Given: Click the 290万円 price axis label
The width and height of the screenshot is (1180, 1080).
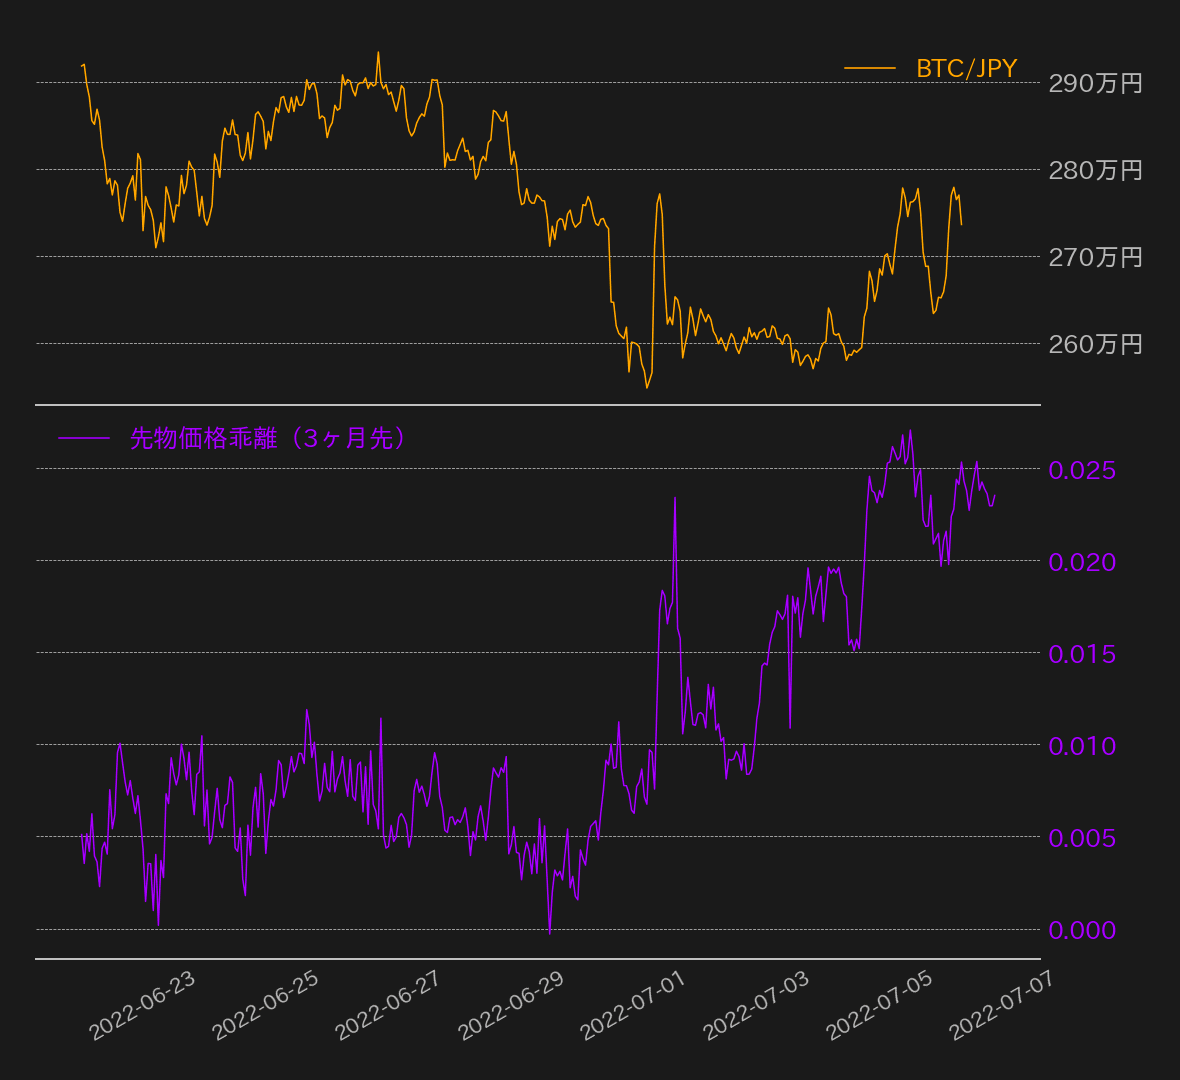Looking at the screenshot, I should click(1095, 83).
